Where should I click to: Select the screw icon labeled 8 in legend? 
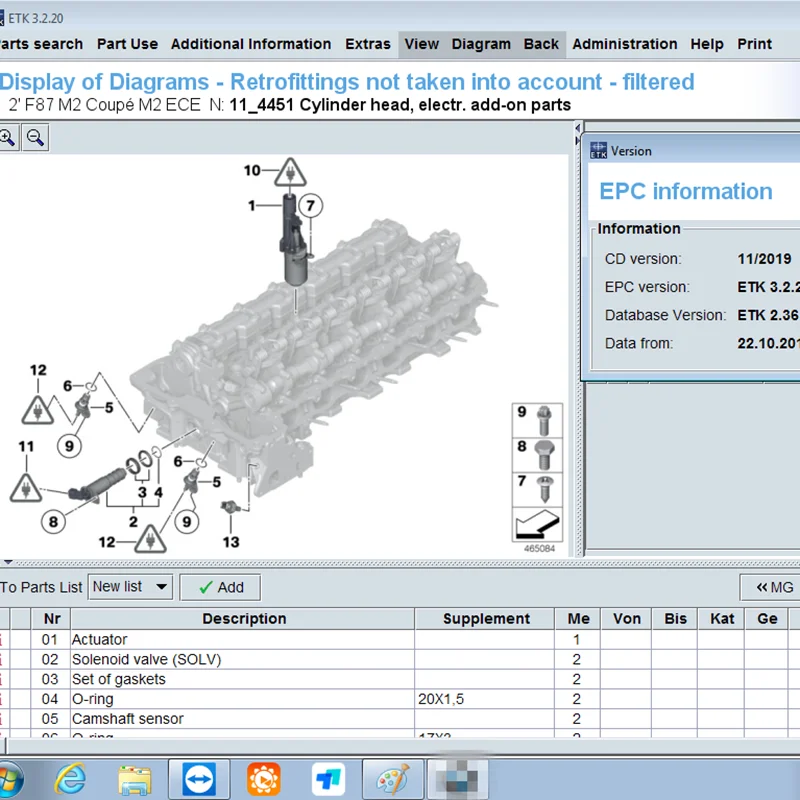545,453
